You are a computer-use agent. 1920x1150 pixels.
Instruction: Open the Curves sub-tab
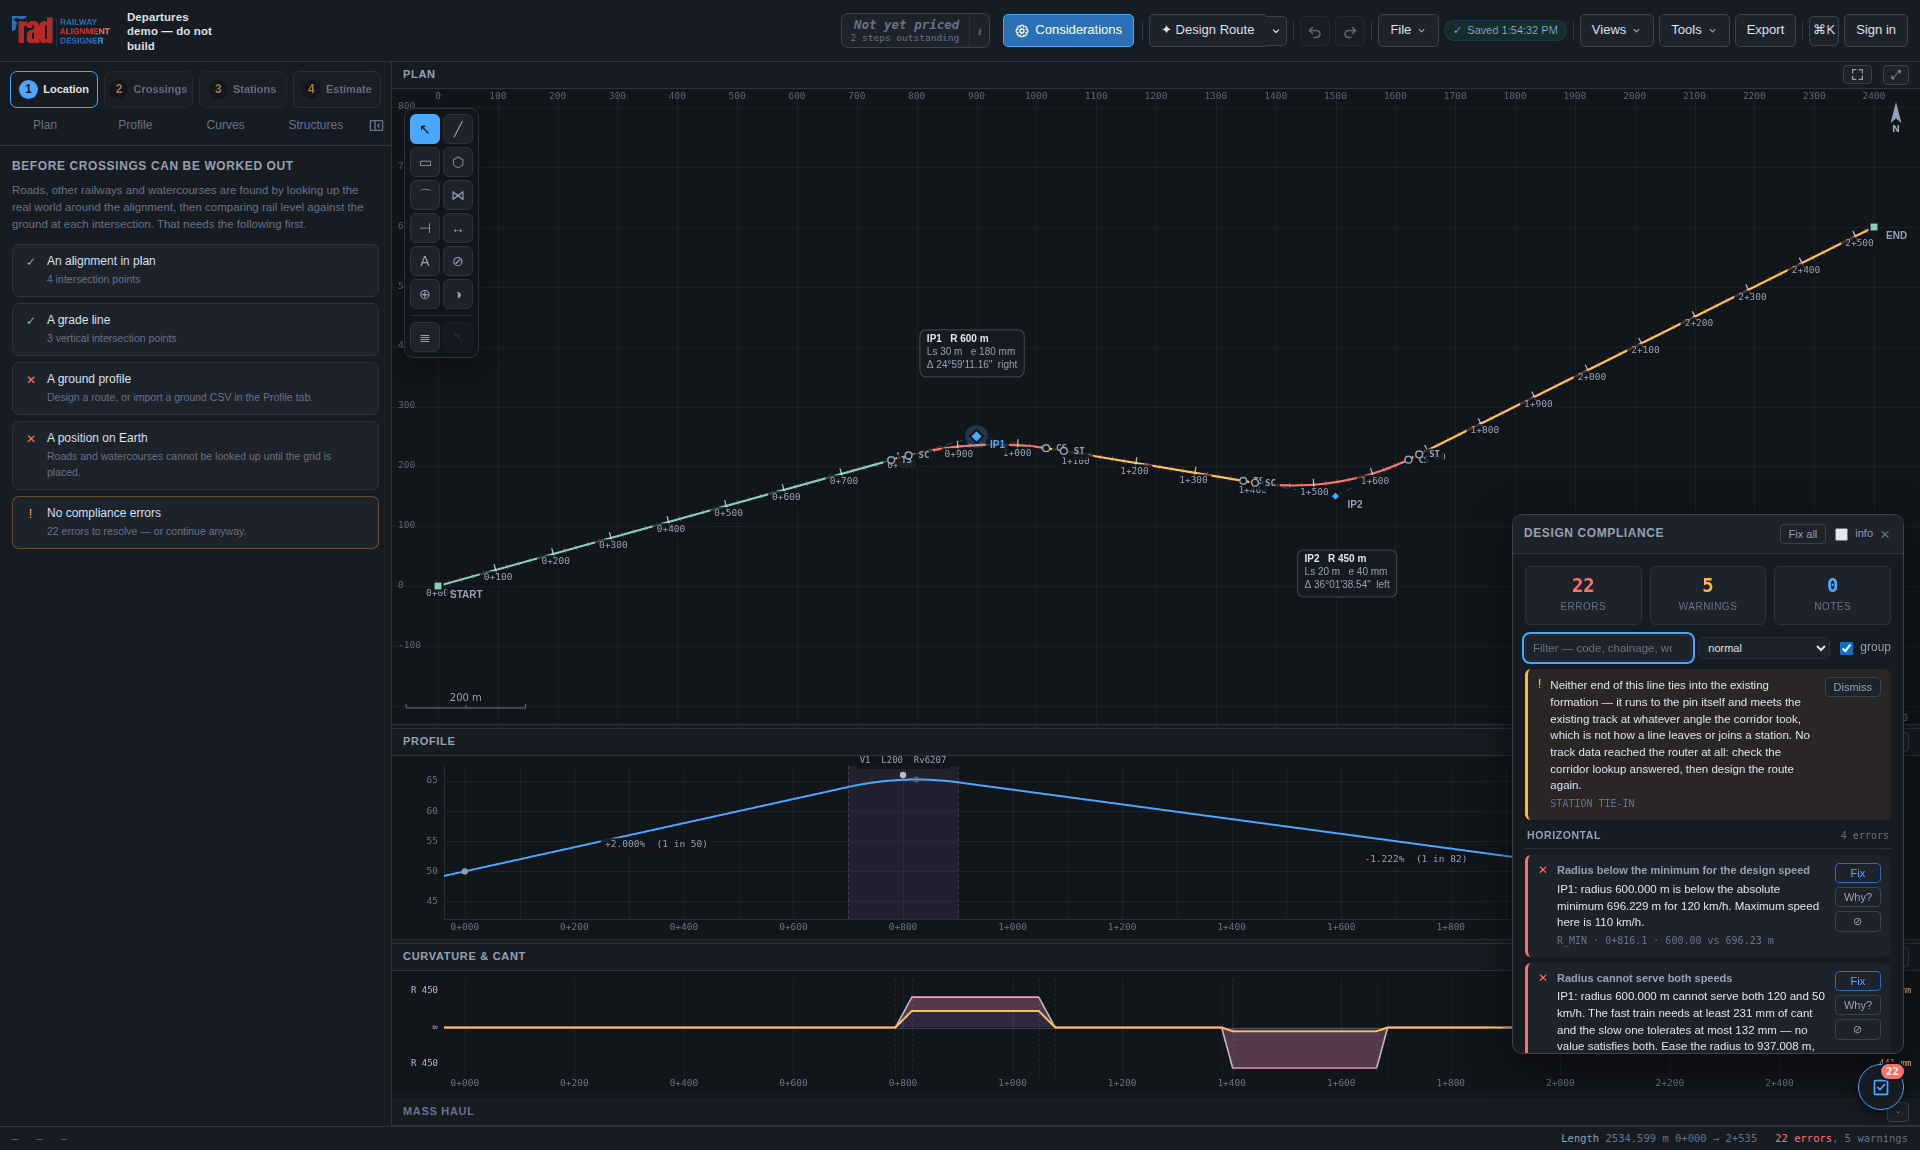point(225,125)
